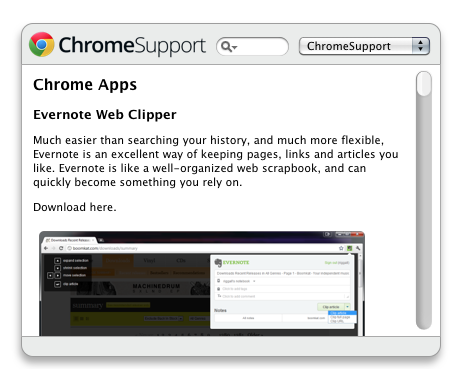Click the 'Evernote Web Clipper' subheading

(105, 115)
